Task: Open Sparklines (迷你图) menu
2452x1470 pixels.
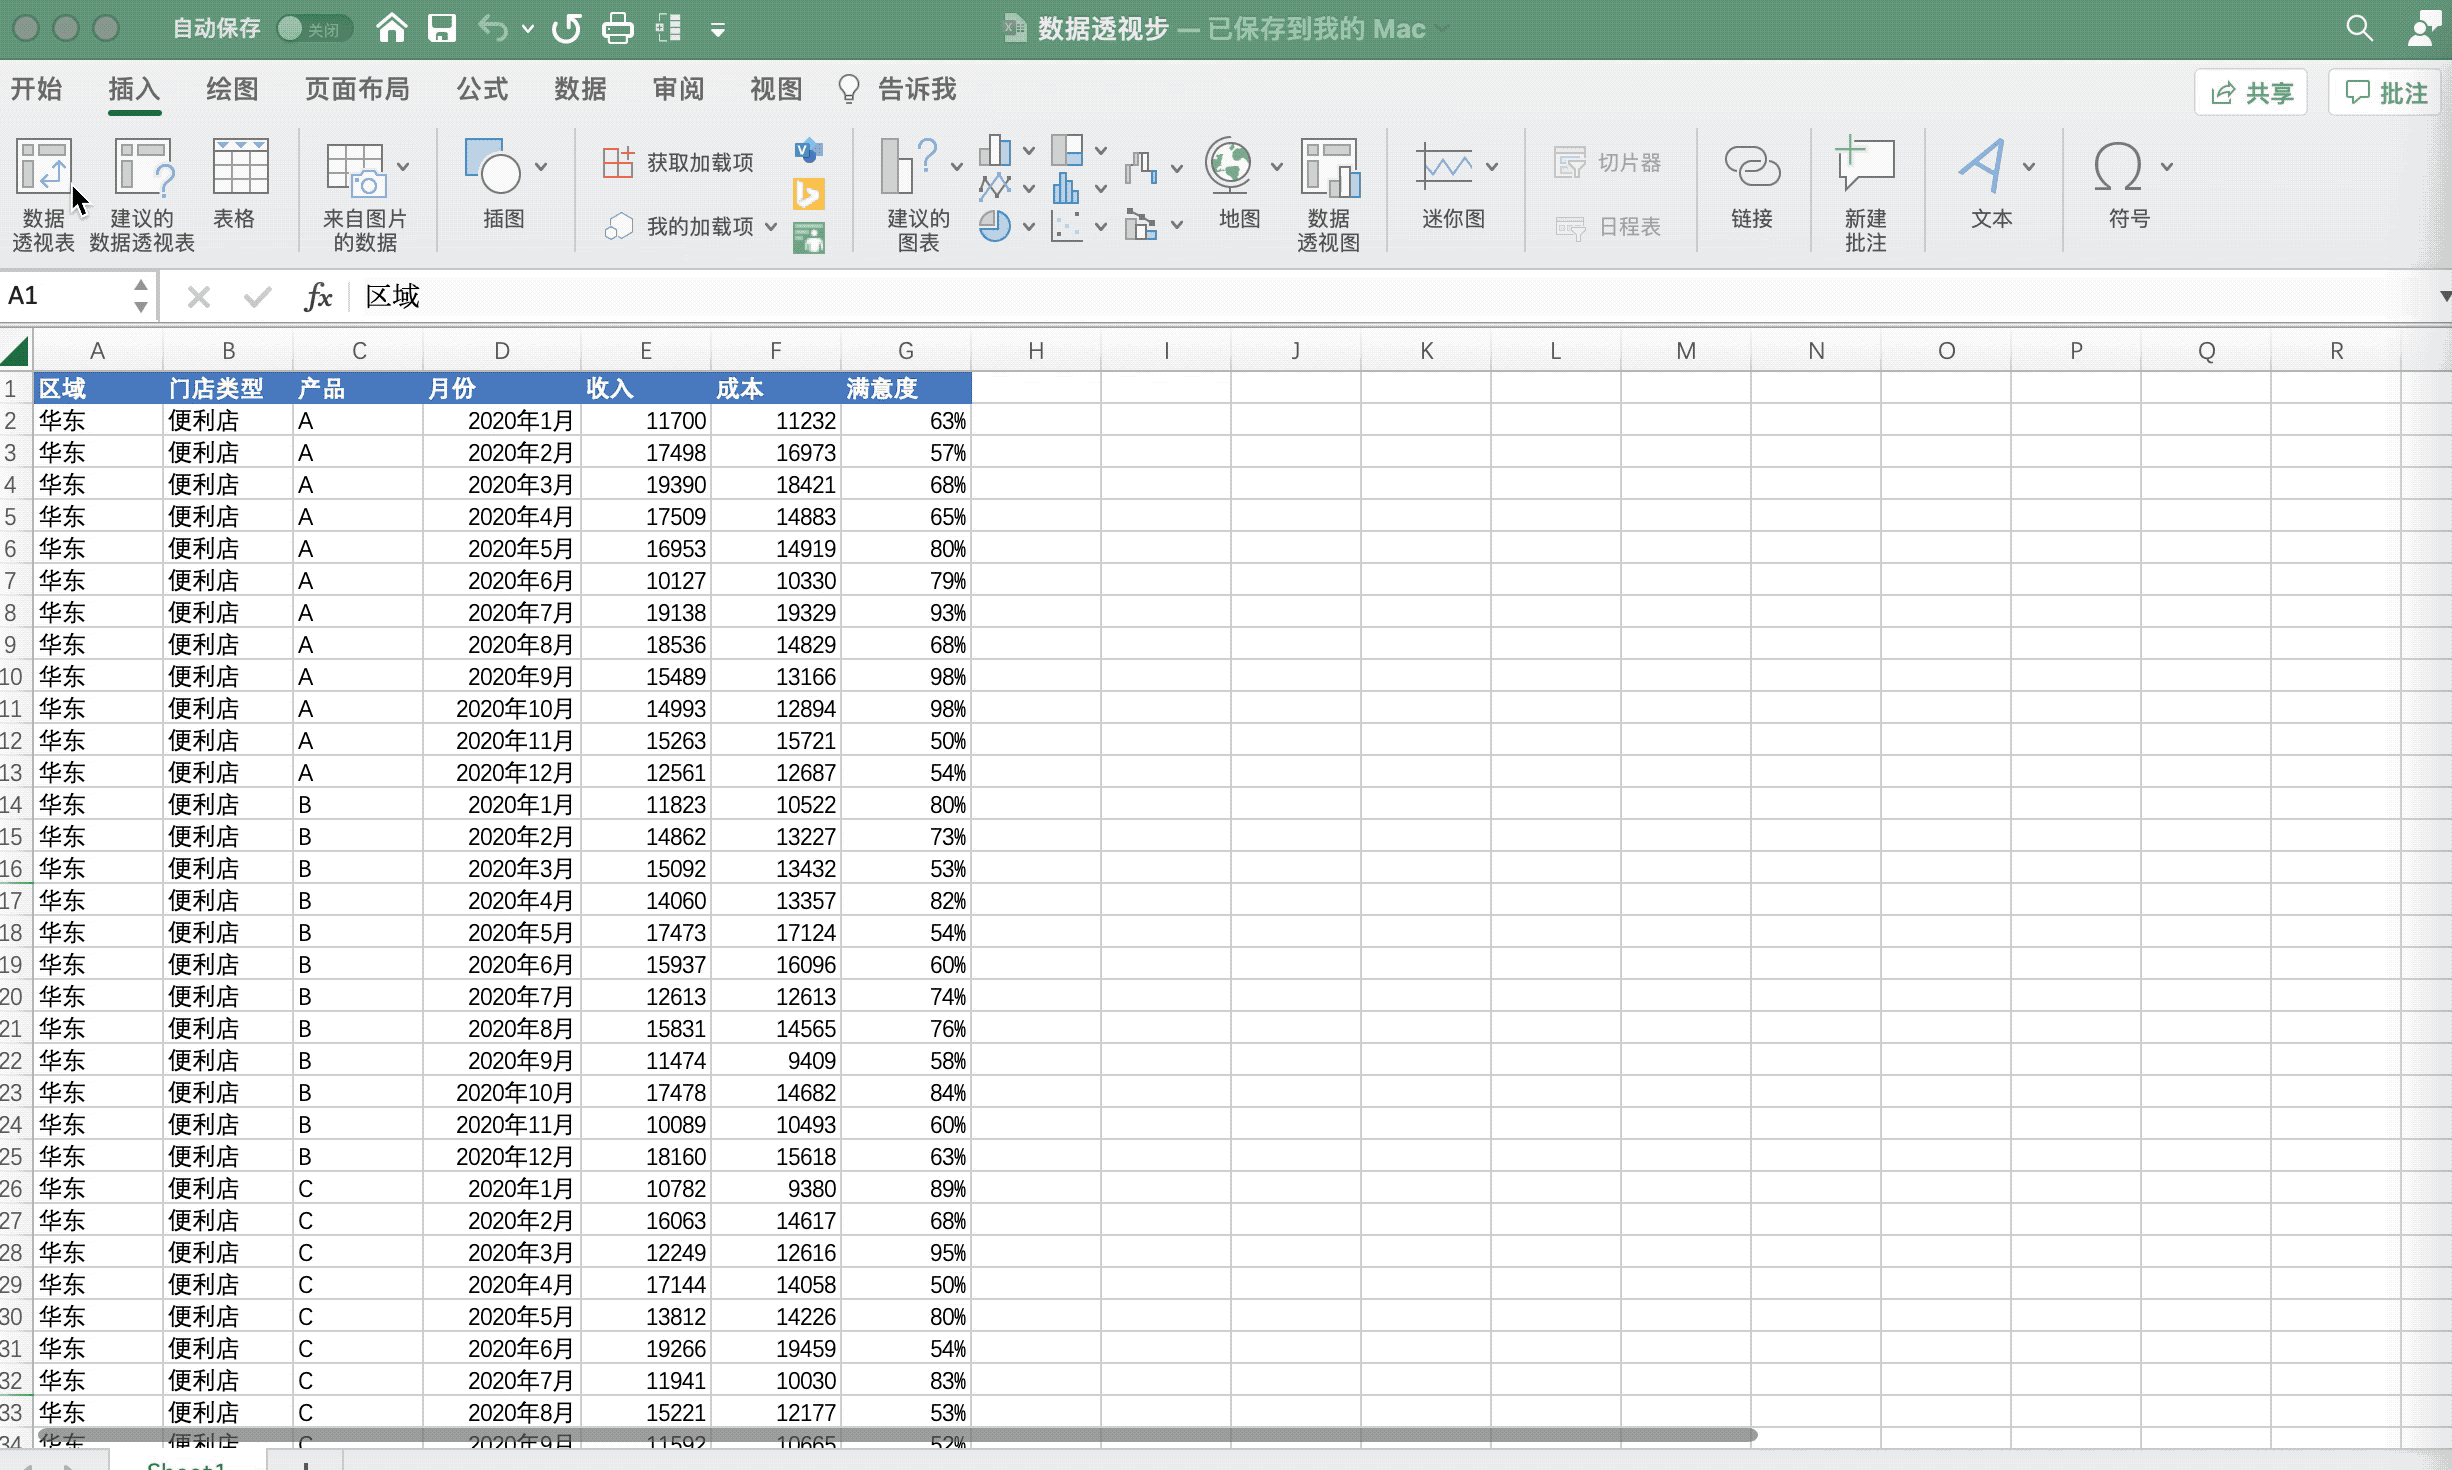Action: [x=1454, y=184]
